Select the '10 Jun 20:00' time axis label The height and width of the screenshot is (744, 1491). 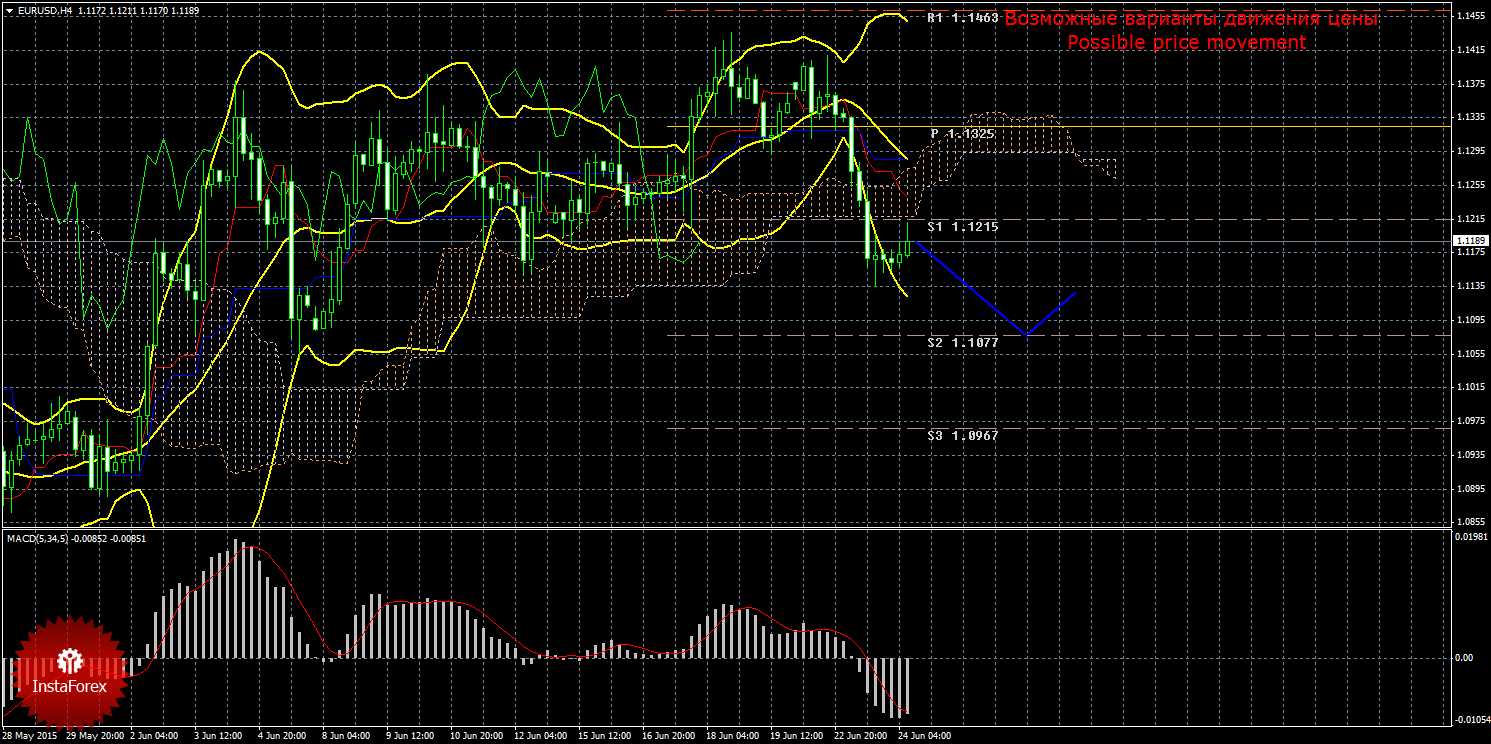[474, 735]
